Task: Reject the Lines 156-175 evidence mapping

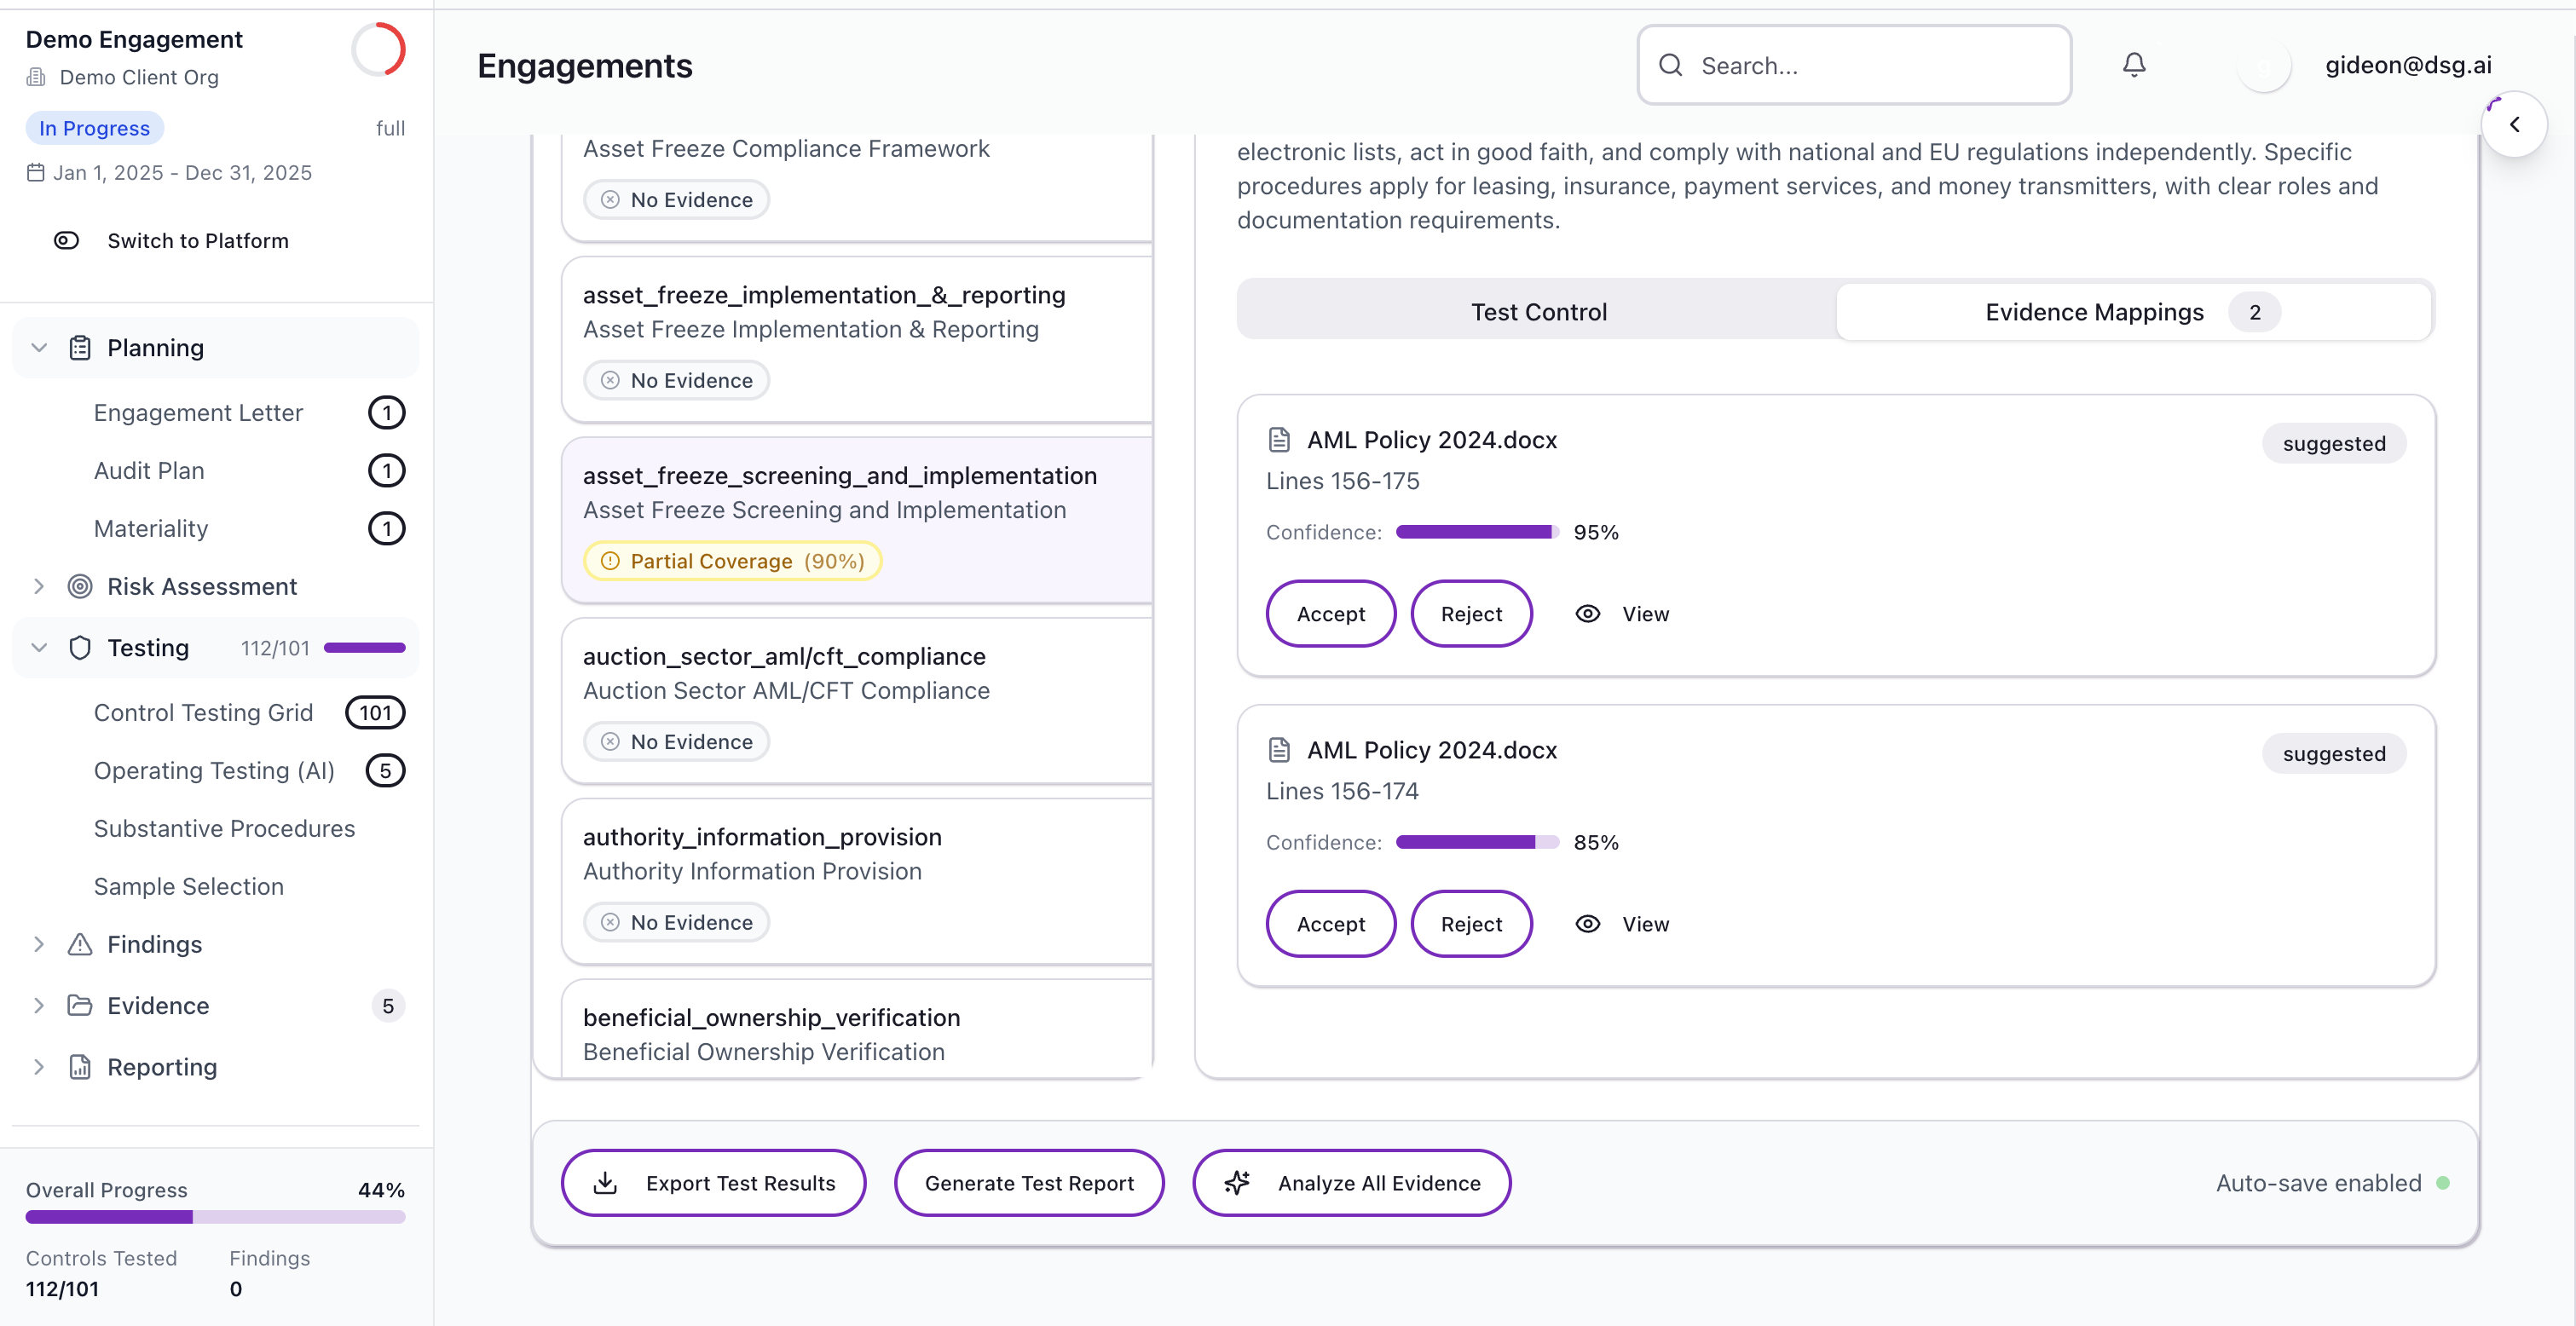Action: pos(1471,613)
